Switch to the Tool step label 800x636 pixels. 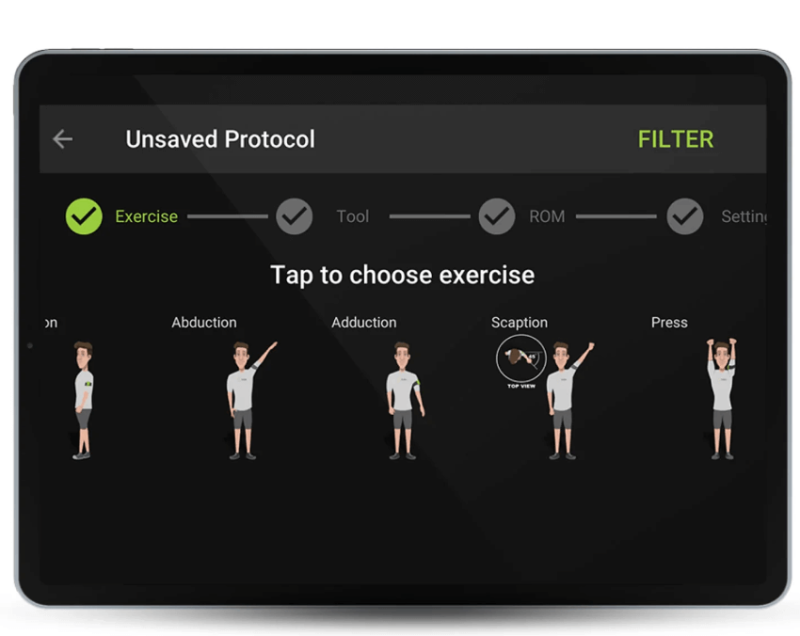click(353, 216)
